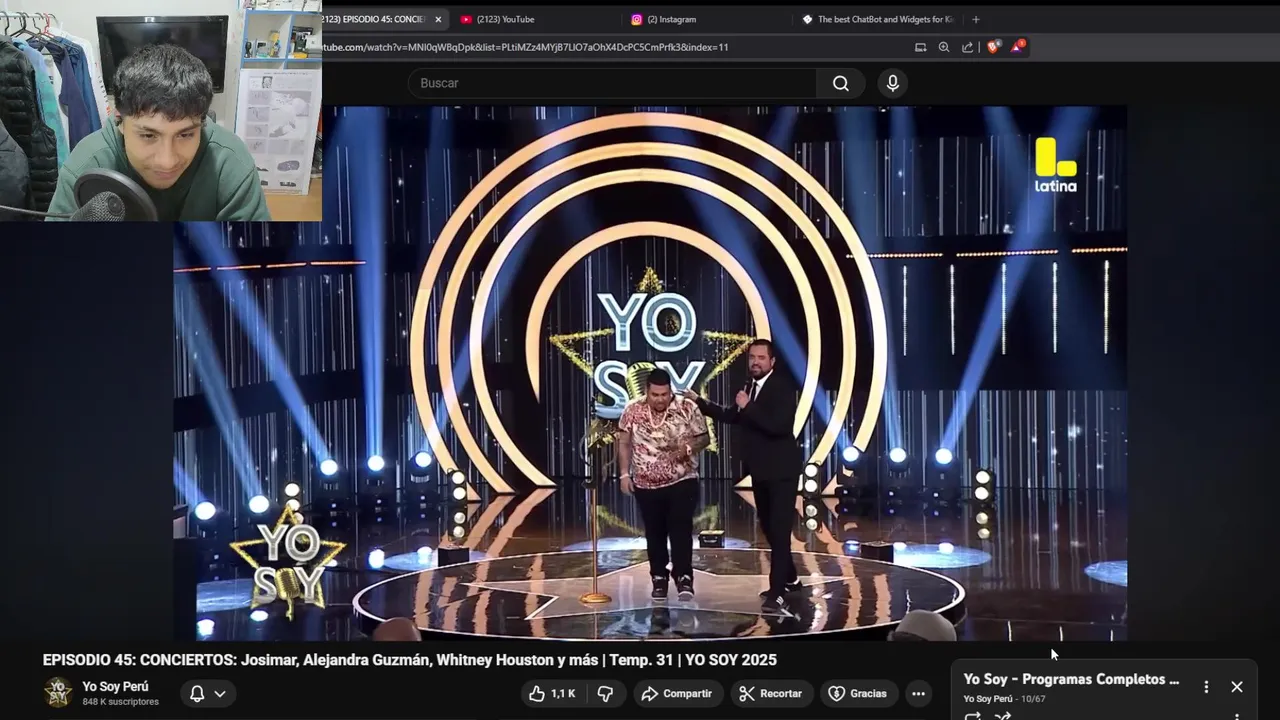Open Yo Soy Perú channel avatar
Image resolution: width=1280 pixels, height=720 pixels.
58,692
